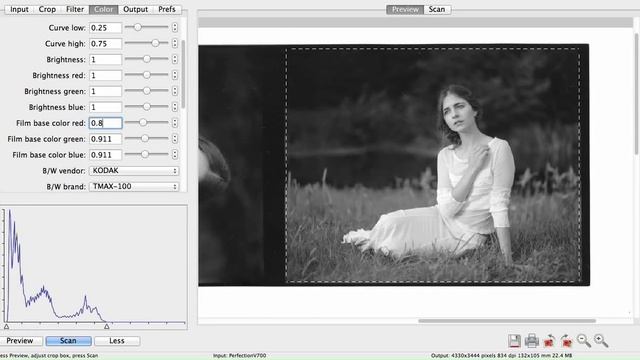Click the blue Scan button
The width and height of the screenshot is (640, 360).
coord(68,341)
